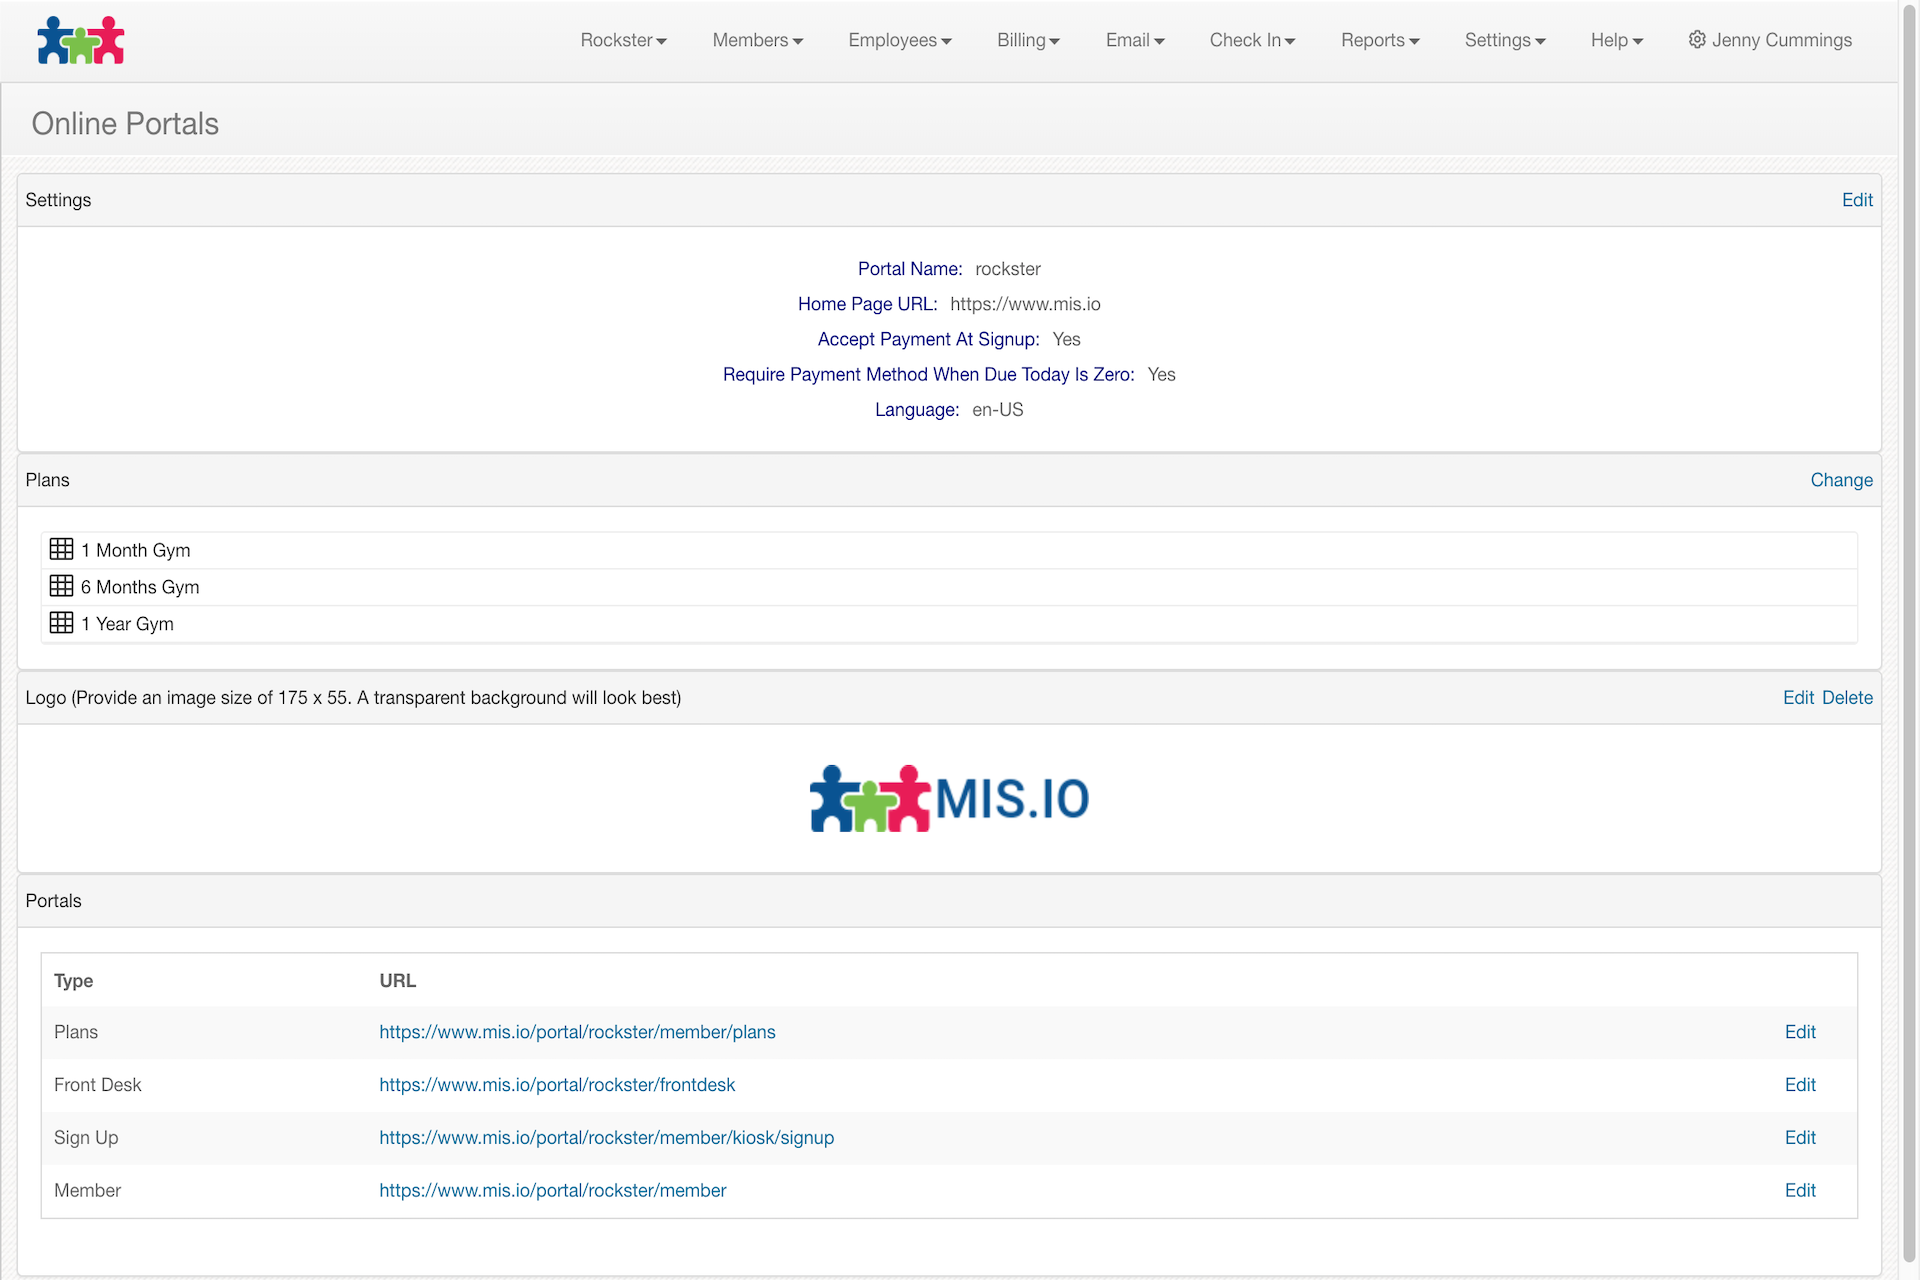The width and height of the screenshot is (1920, 1280).
Task: Click the Online Portals page heading
Action: (x=125, y=124)
